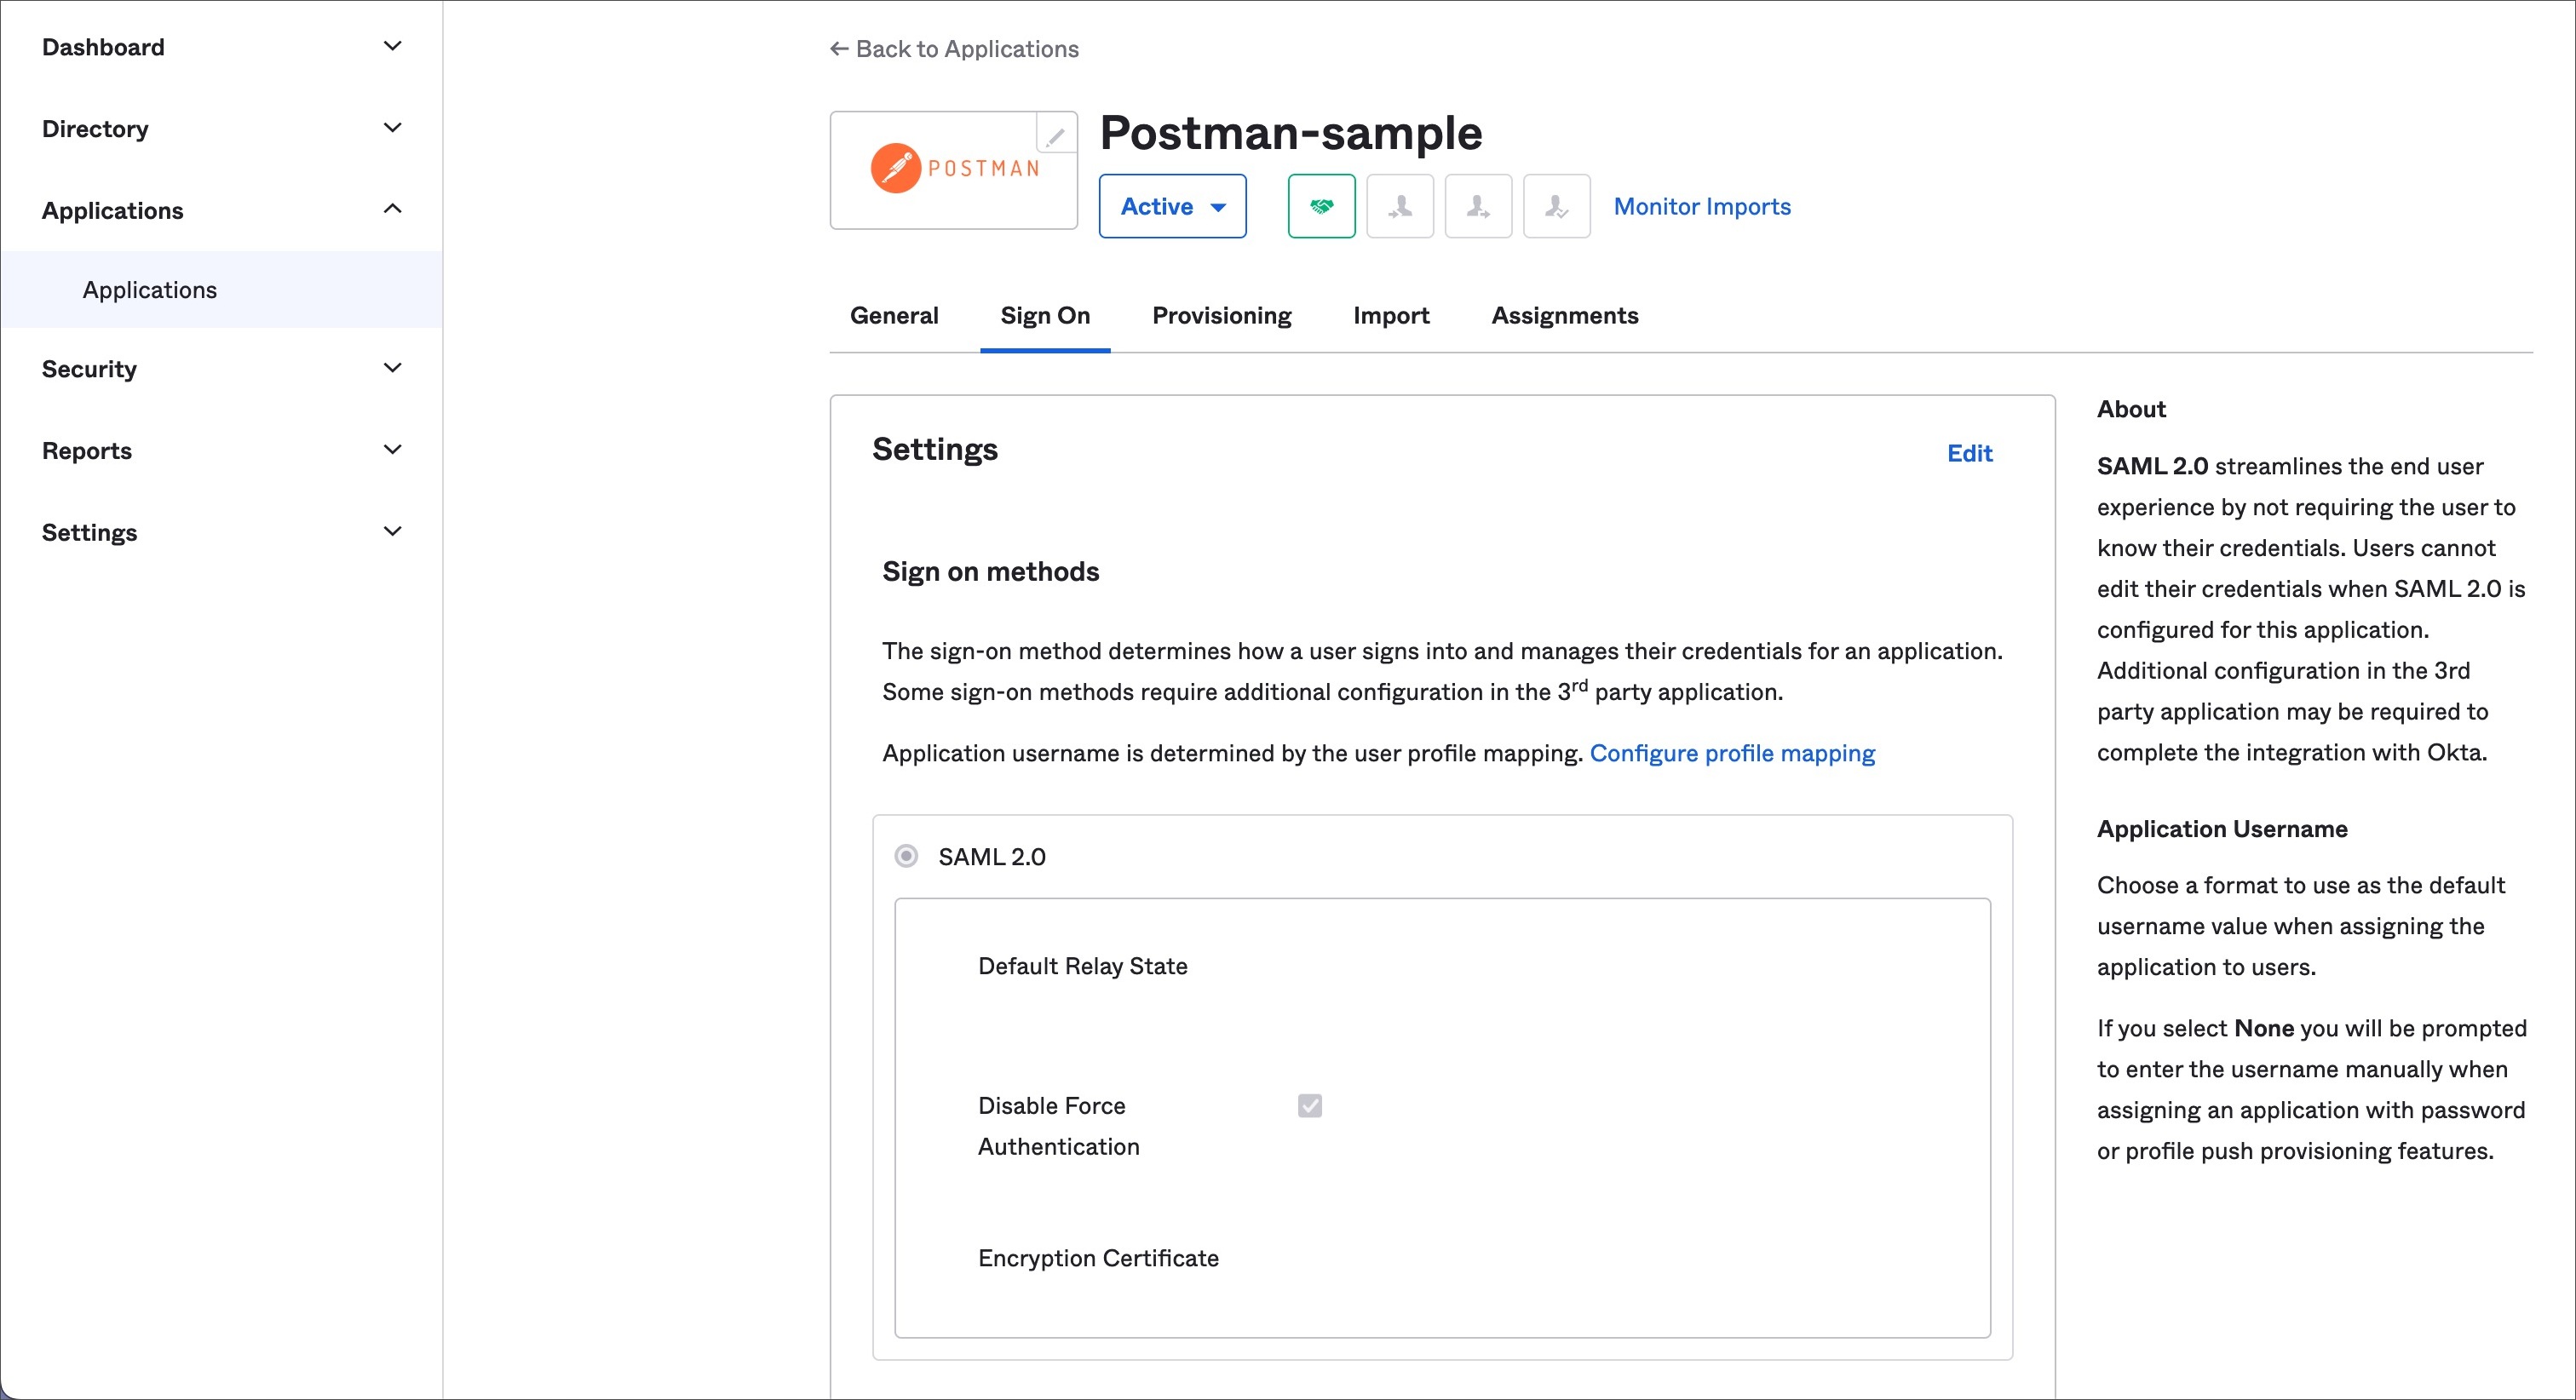Open the Assignments tab

click(1564, 315)
